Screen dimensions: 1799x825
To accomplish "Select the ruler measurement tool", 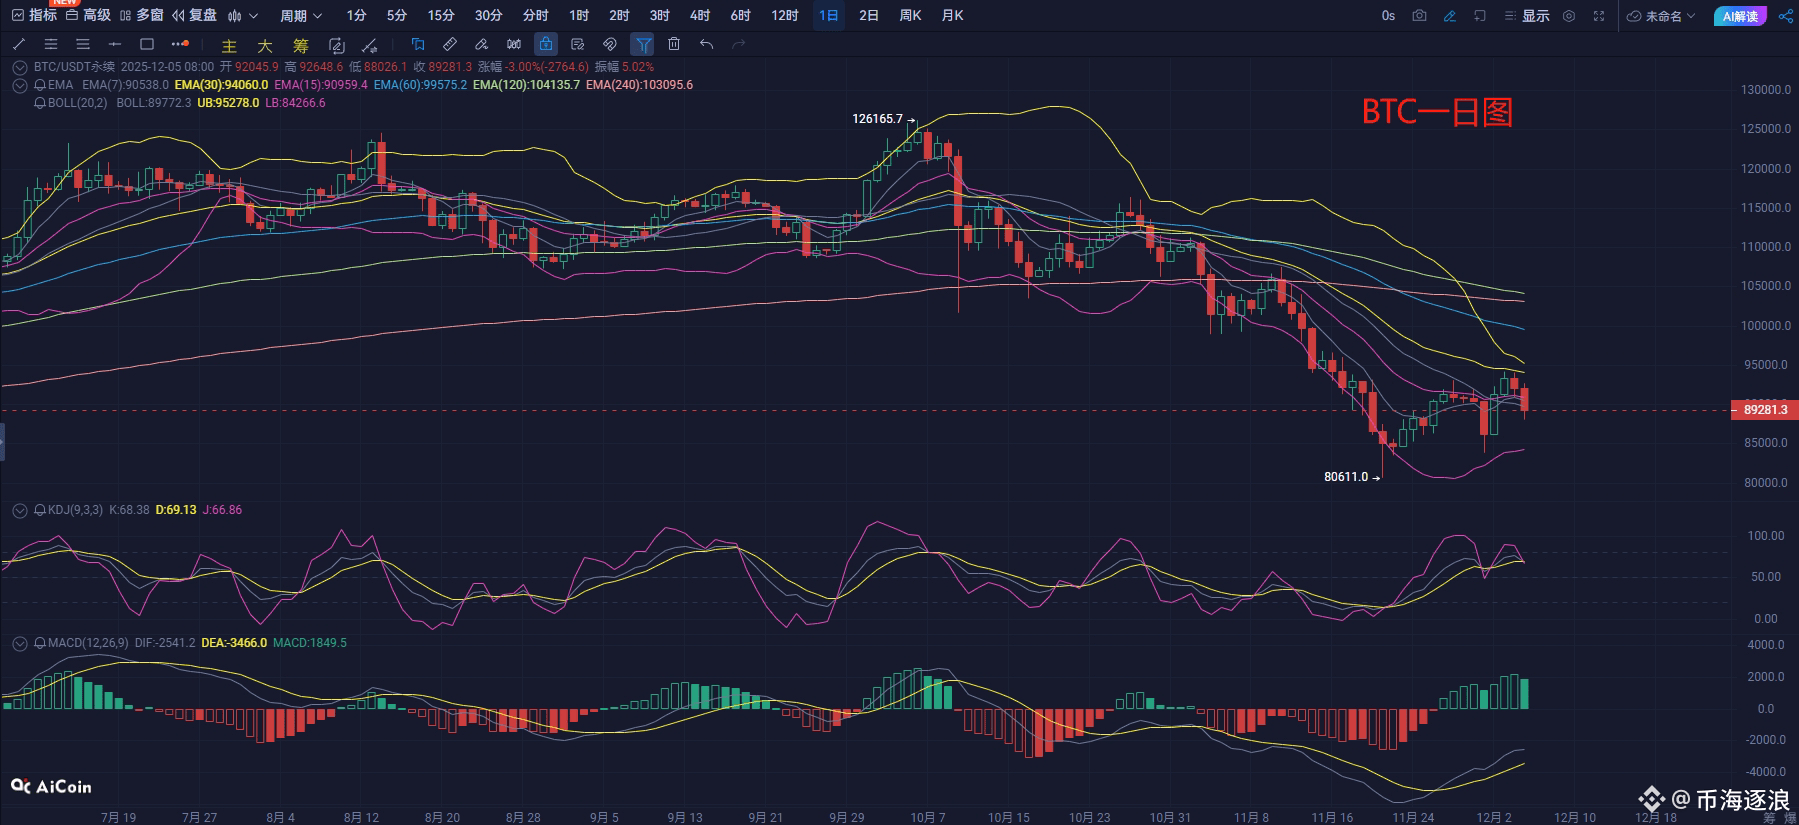I will click(x=450, y=44).
